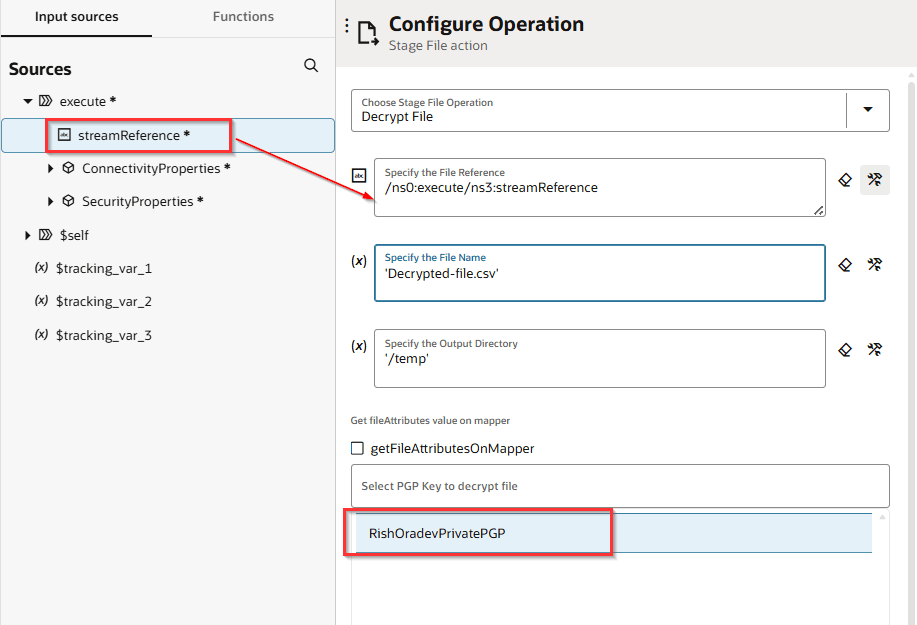Click the eraser icon beside File Name

click(x=845, y=265)
